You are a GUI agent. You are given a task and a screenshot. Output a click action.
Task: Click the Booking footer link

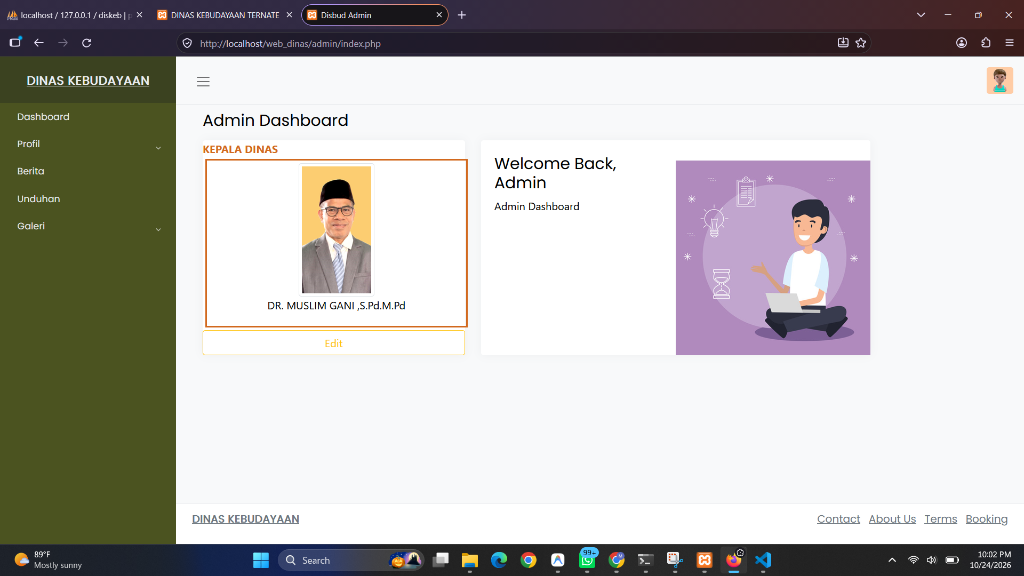986,519
